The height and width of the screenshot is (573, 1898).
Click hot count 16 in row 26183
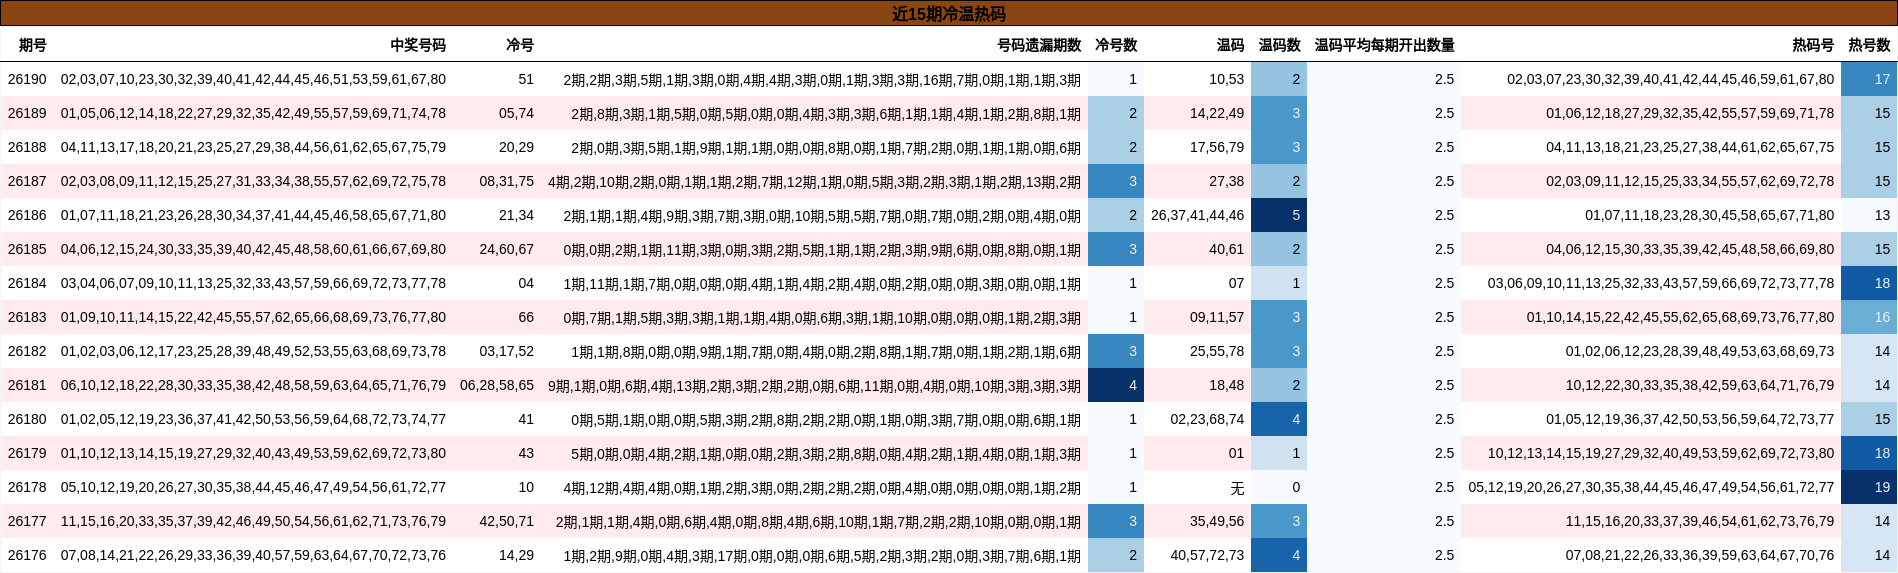(1869, 317)
